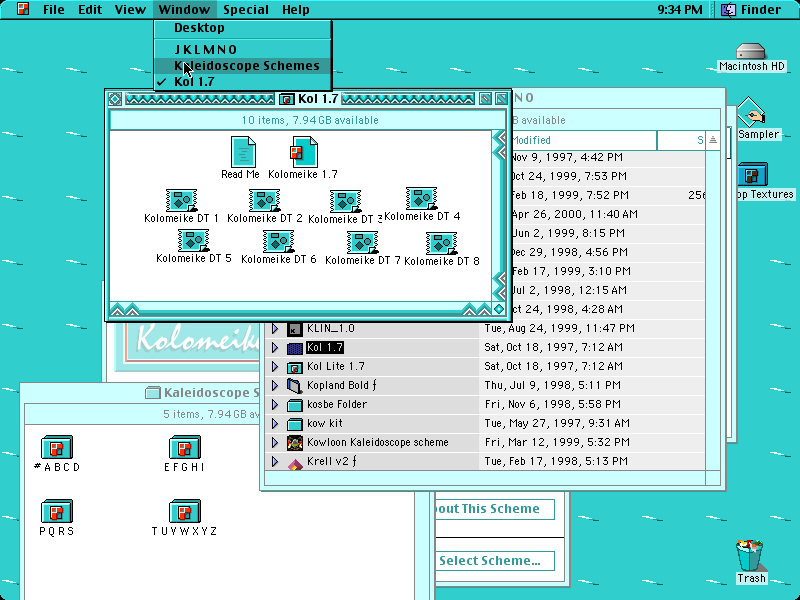The width and height of the screenshot is (800, 600).
Task: Select the # A B C D folder icon
Action: (x=57, y=447)
